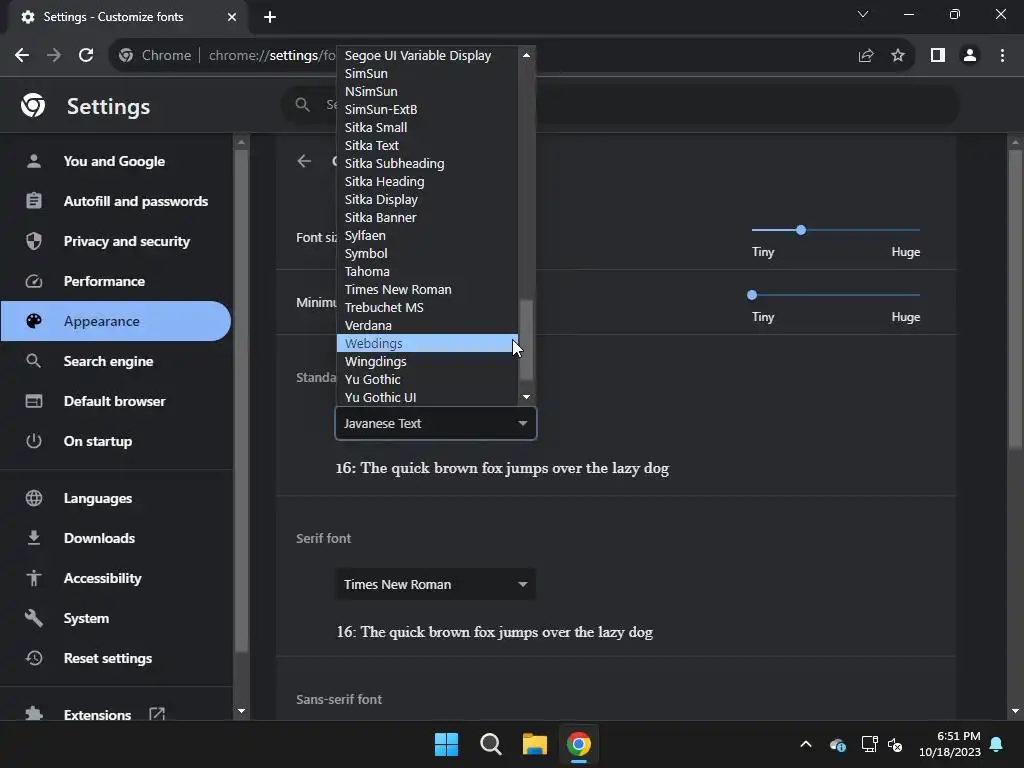Open the Serif font Times New Roman dropdown
The image size is (1024, 768).
click(436, 584)
